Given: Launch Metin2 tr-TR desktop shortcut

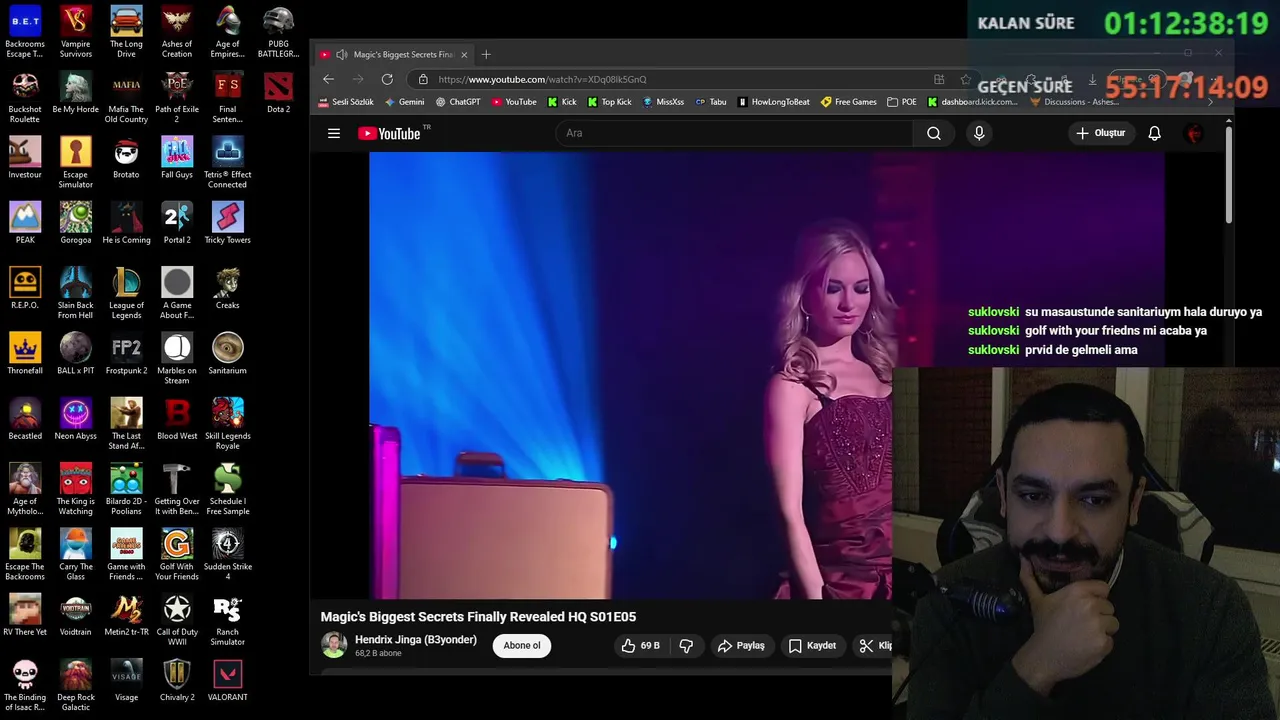Looking at the screenshot, I should click(x=126, y=616).
